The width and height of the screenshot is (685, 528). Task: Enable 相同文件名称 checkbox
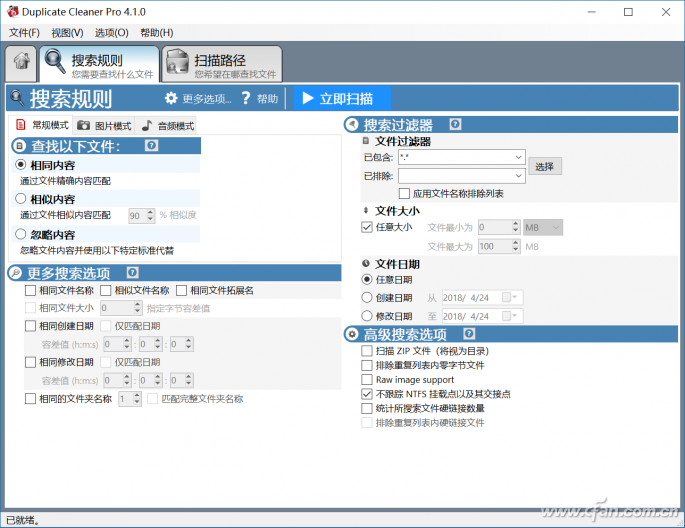(x=30, y=290)
